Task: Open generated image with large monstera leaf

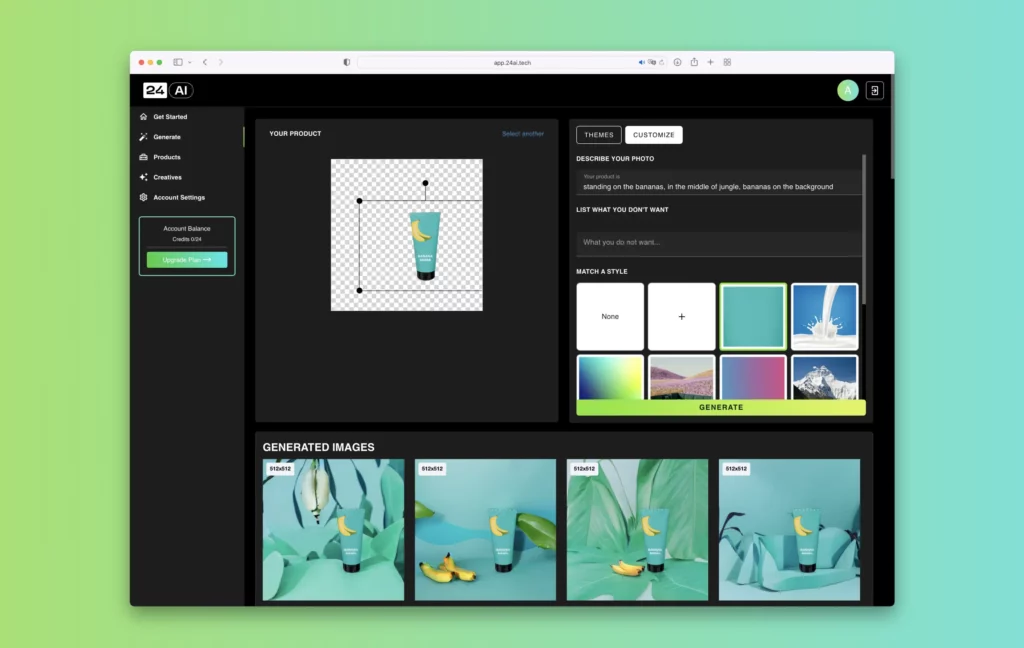Action: [x=637, y=530]
